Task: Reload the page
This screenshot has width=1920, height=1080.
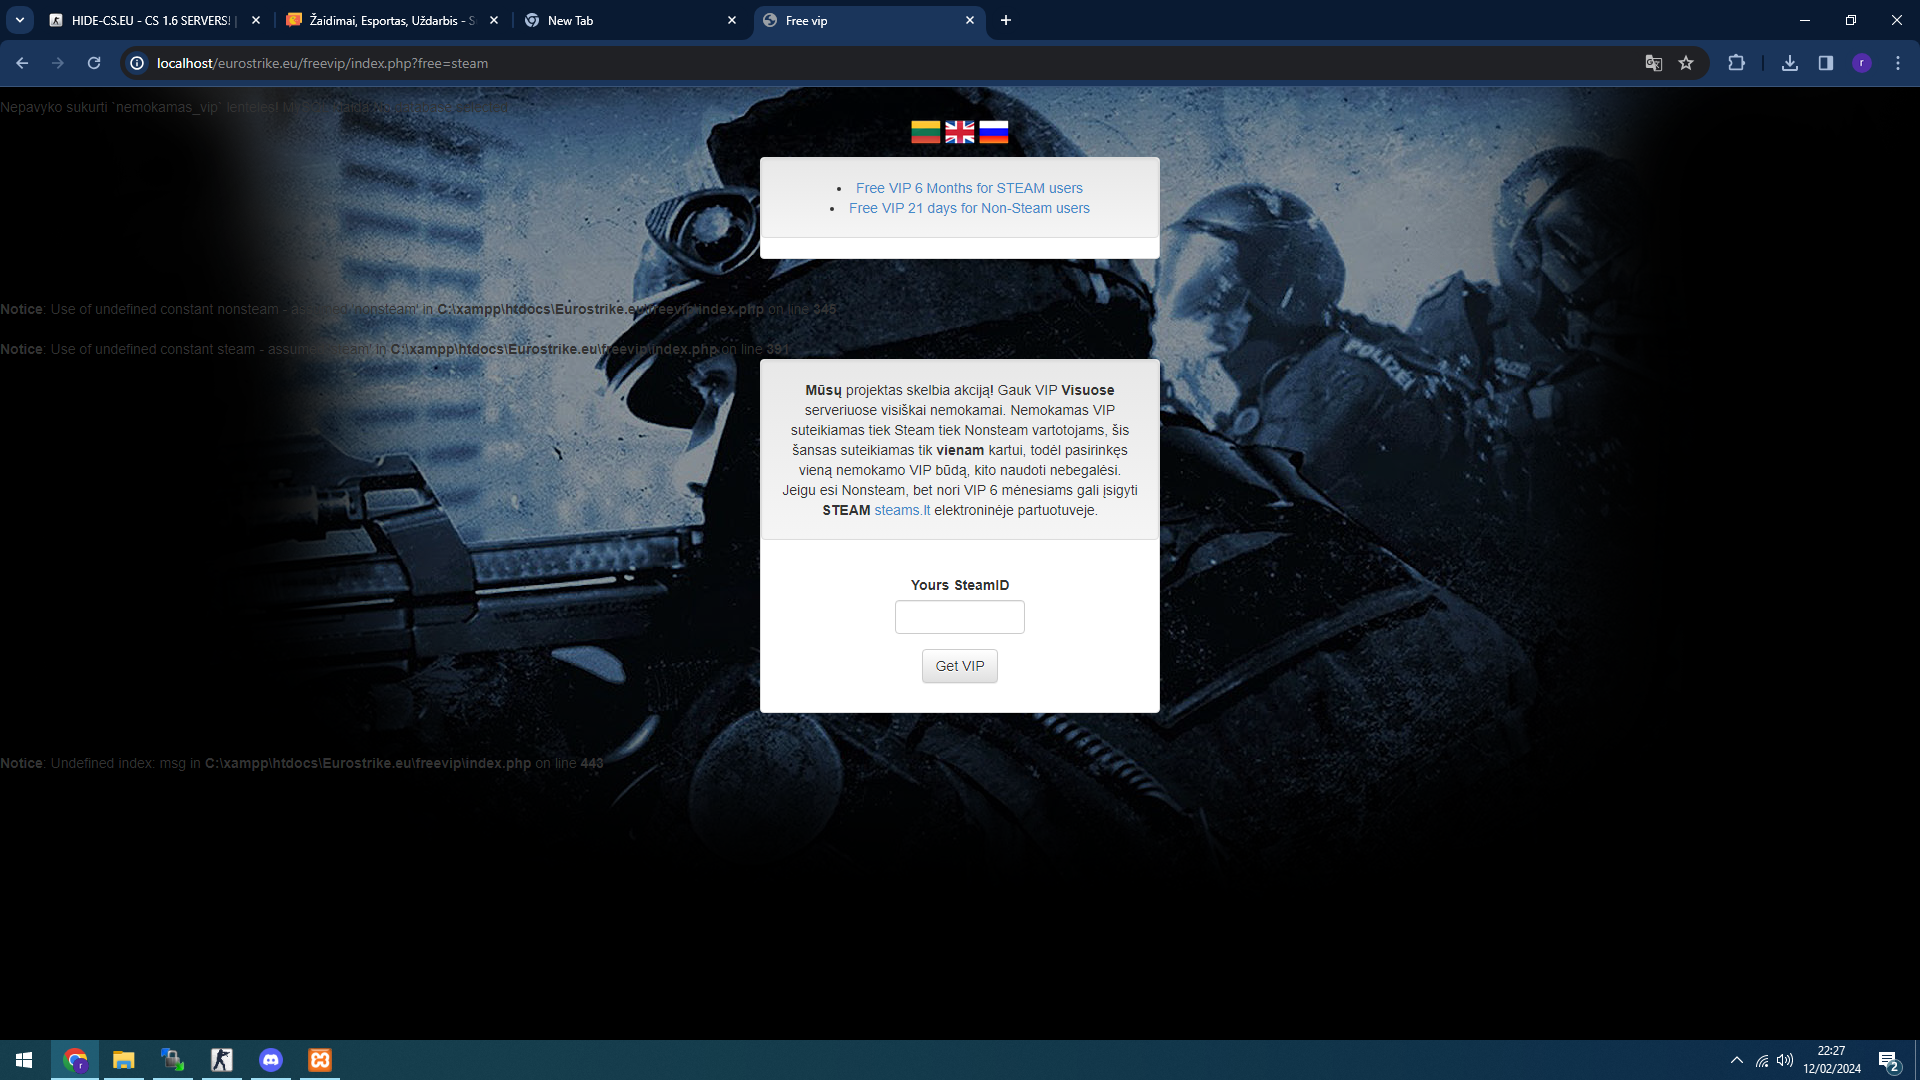Action: click(94, 63)
